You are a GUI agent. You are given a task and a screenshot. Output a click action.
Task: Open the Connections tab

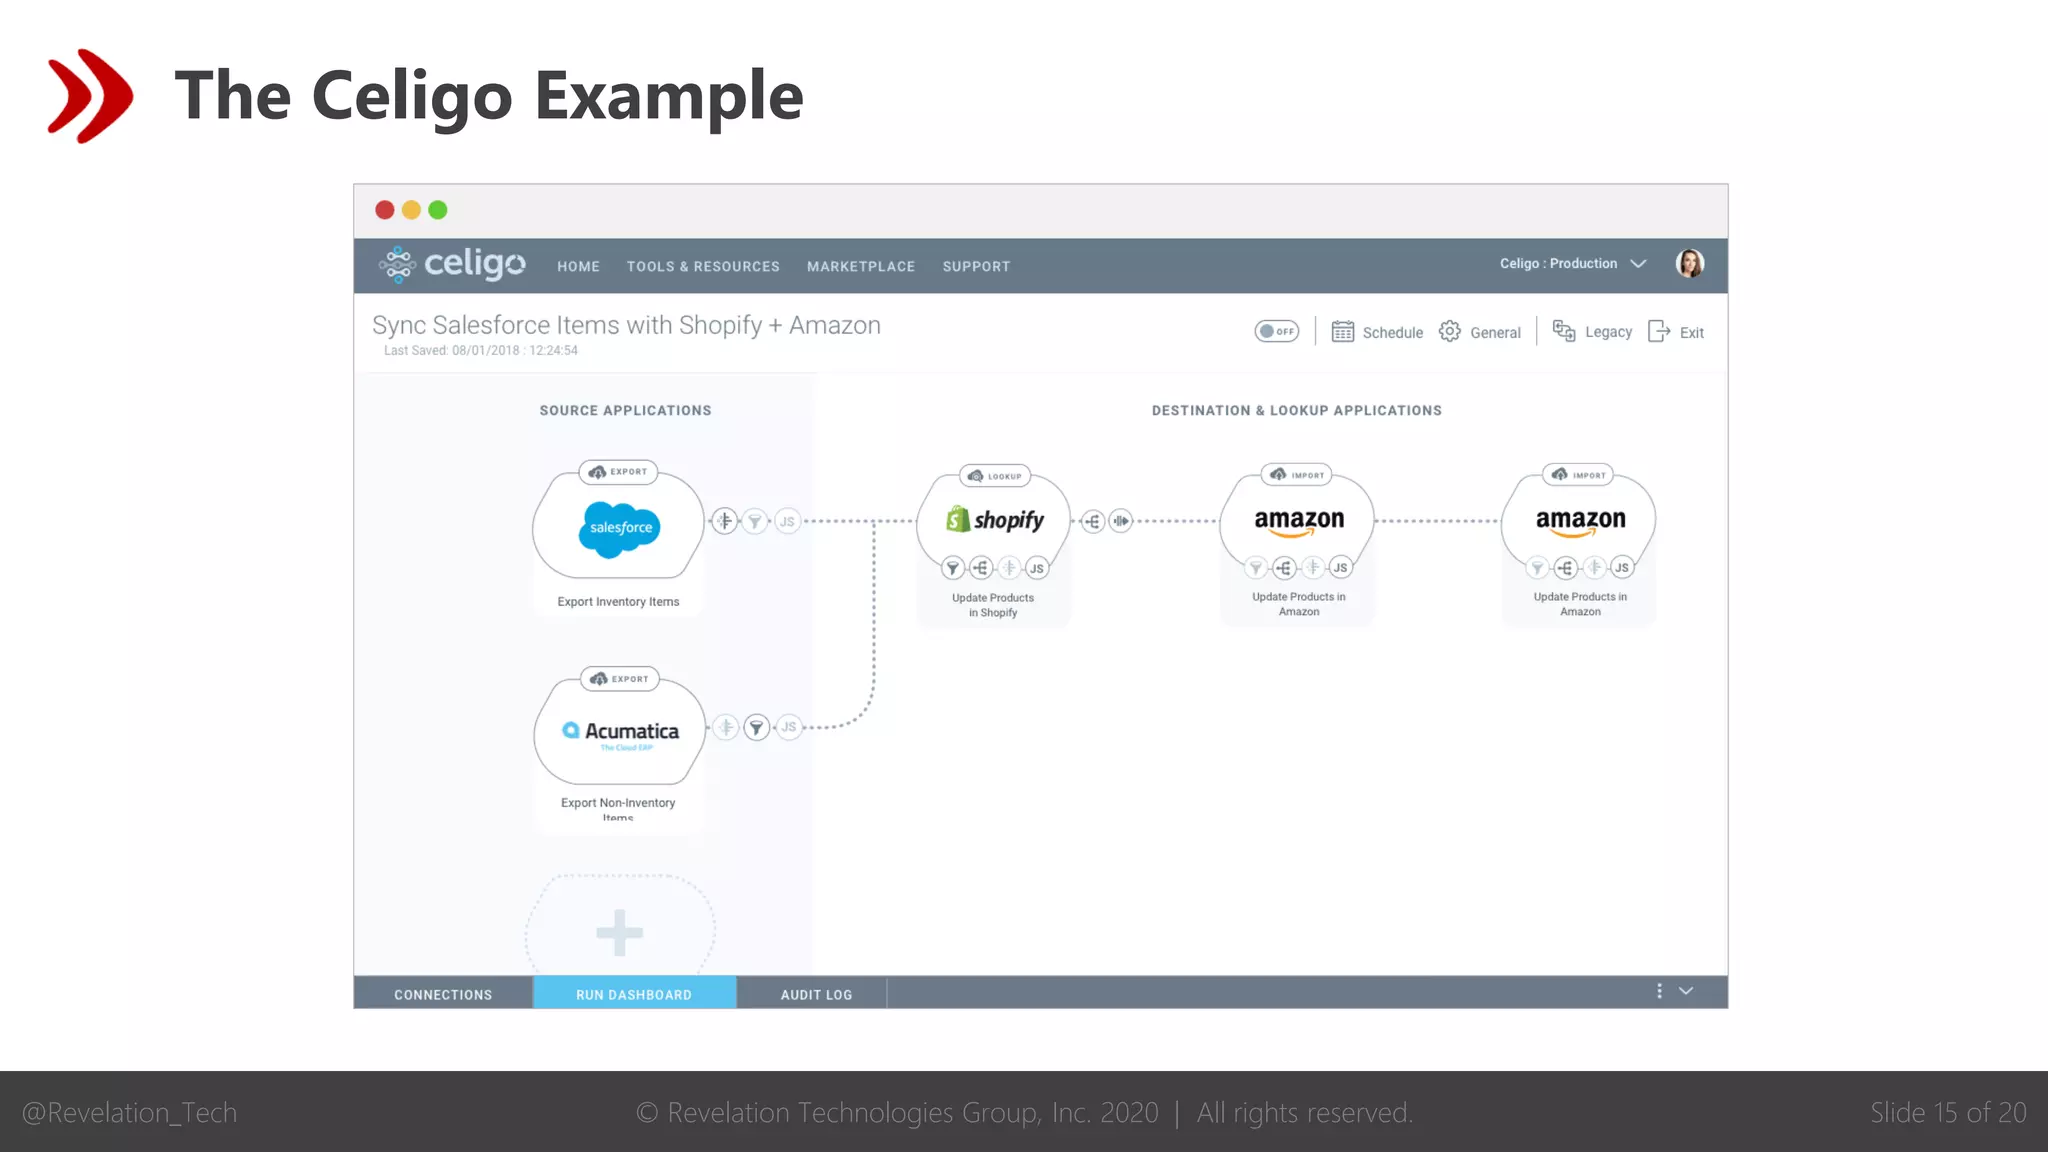[x=443, y=994]
